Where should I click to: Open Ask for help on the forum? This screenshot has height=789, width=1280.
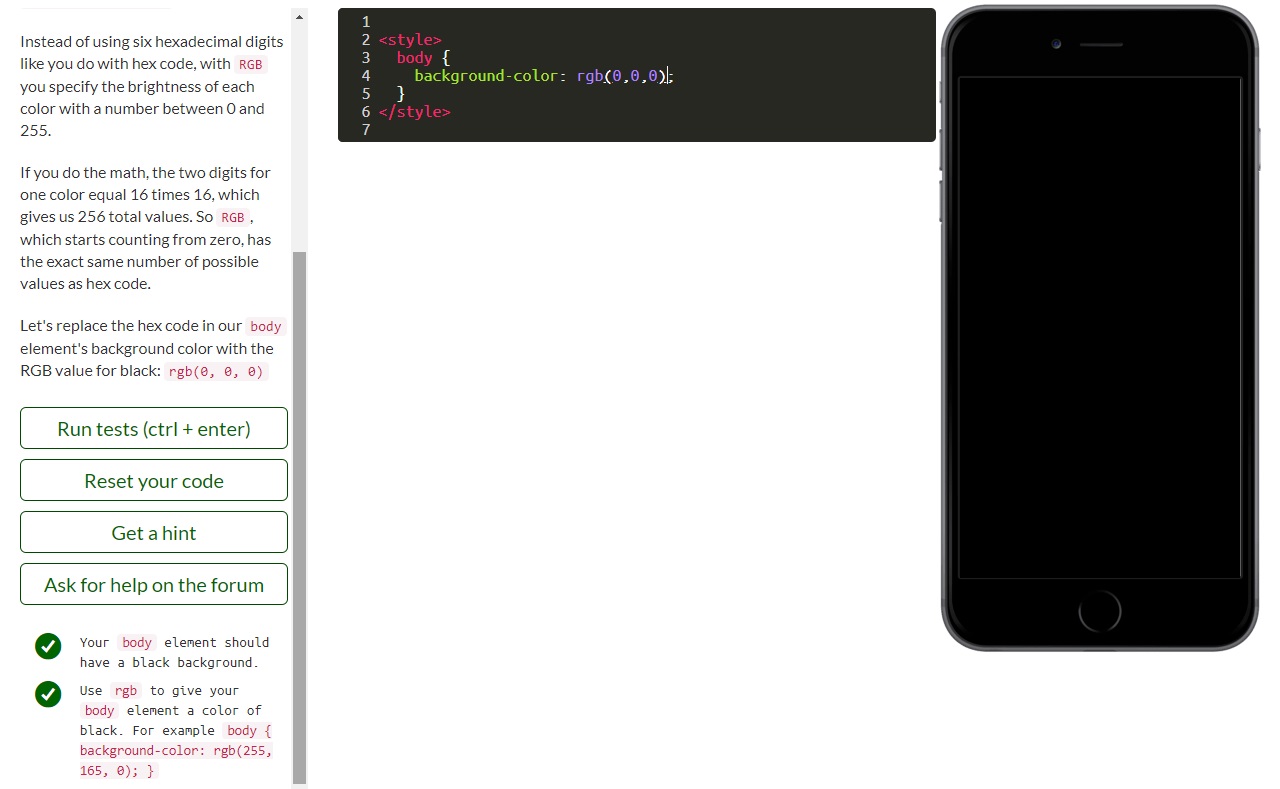(x=153, y=584)
